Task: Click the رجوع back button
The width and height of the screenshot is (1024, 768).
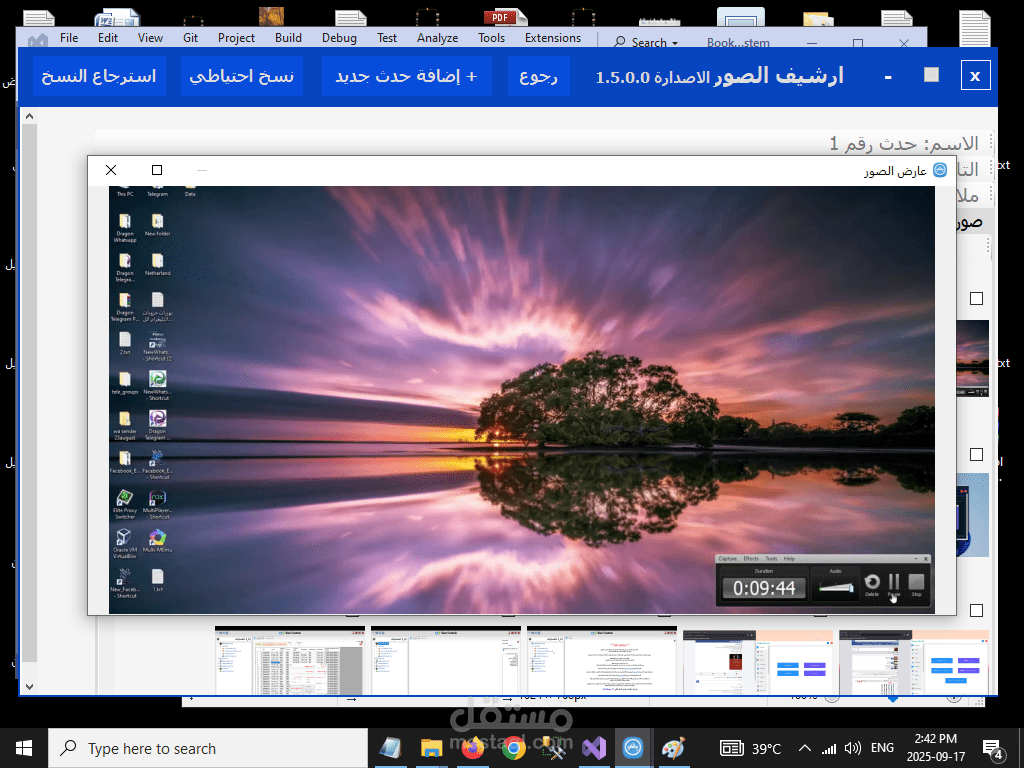Action: pyautogui.click(x=539, y=76)
